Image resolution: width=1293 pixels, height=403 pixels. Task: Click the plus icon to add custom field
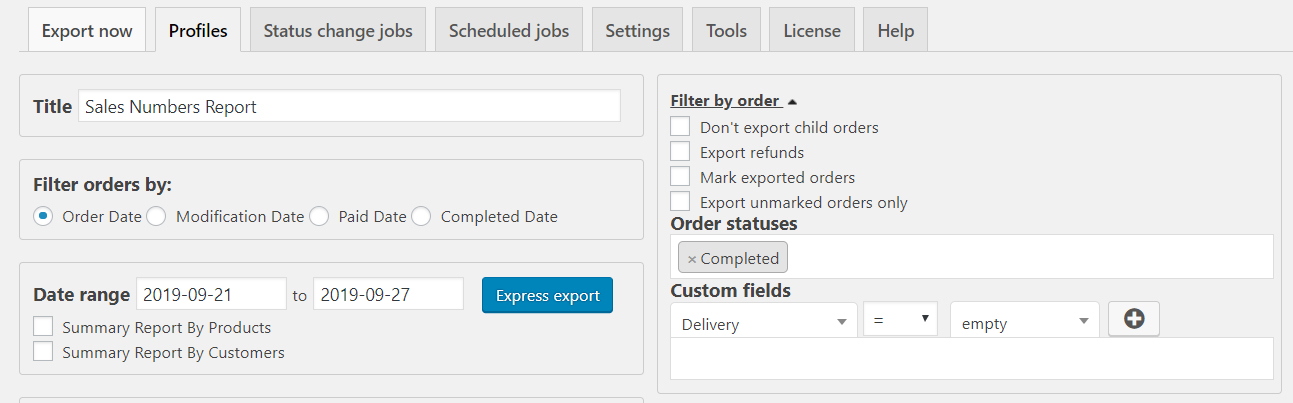1134,319
